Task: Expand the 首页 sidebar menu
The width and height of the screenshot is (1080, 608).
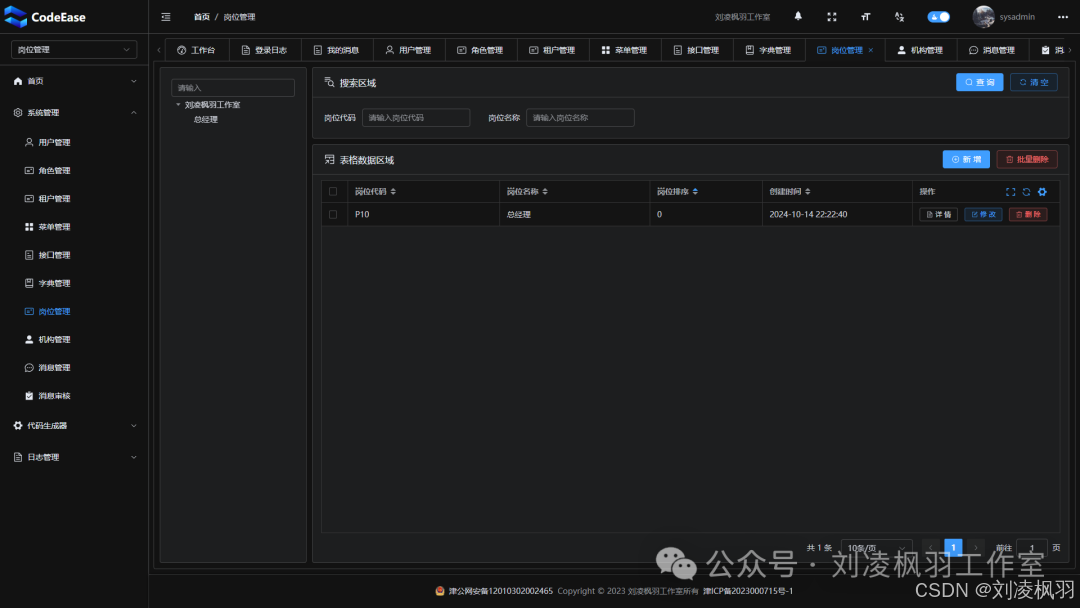Action: click(74, 81)
